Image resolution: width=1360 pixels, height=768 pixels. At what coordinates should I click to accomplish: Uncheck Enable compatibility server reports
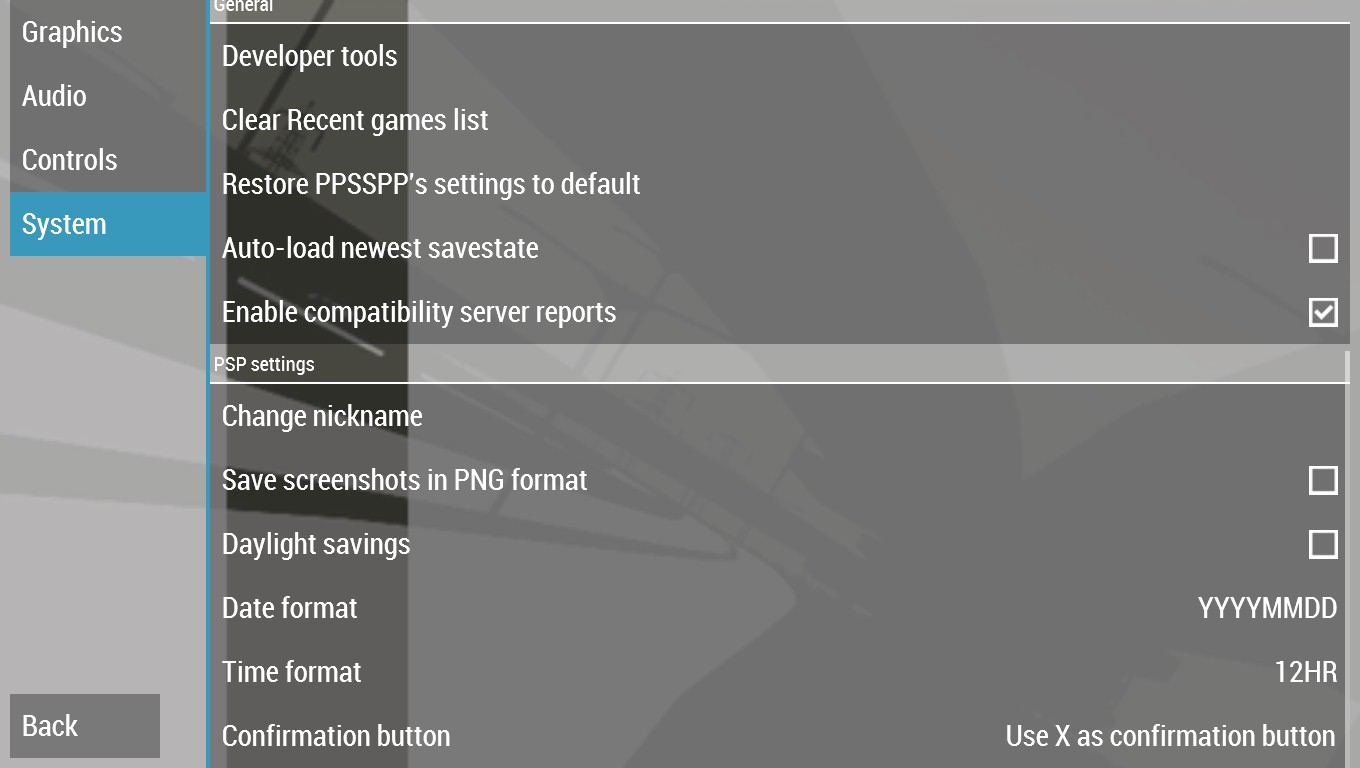point(1322,312)
